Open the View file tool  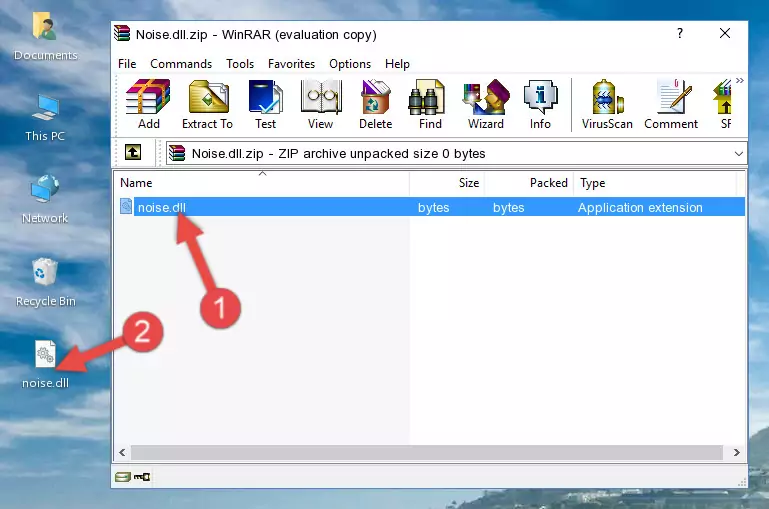[x=321, y=104]
